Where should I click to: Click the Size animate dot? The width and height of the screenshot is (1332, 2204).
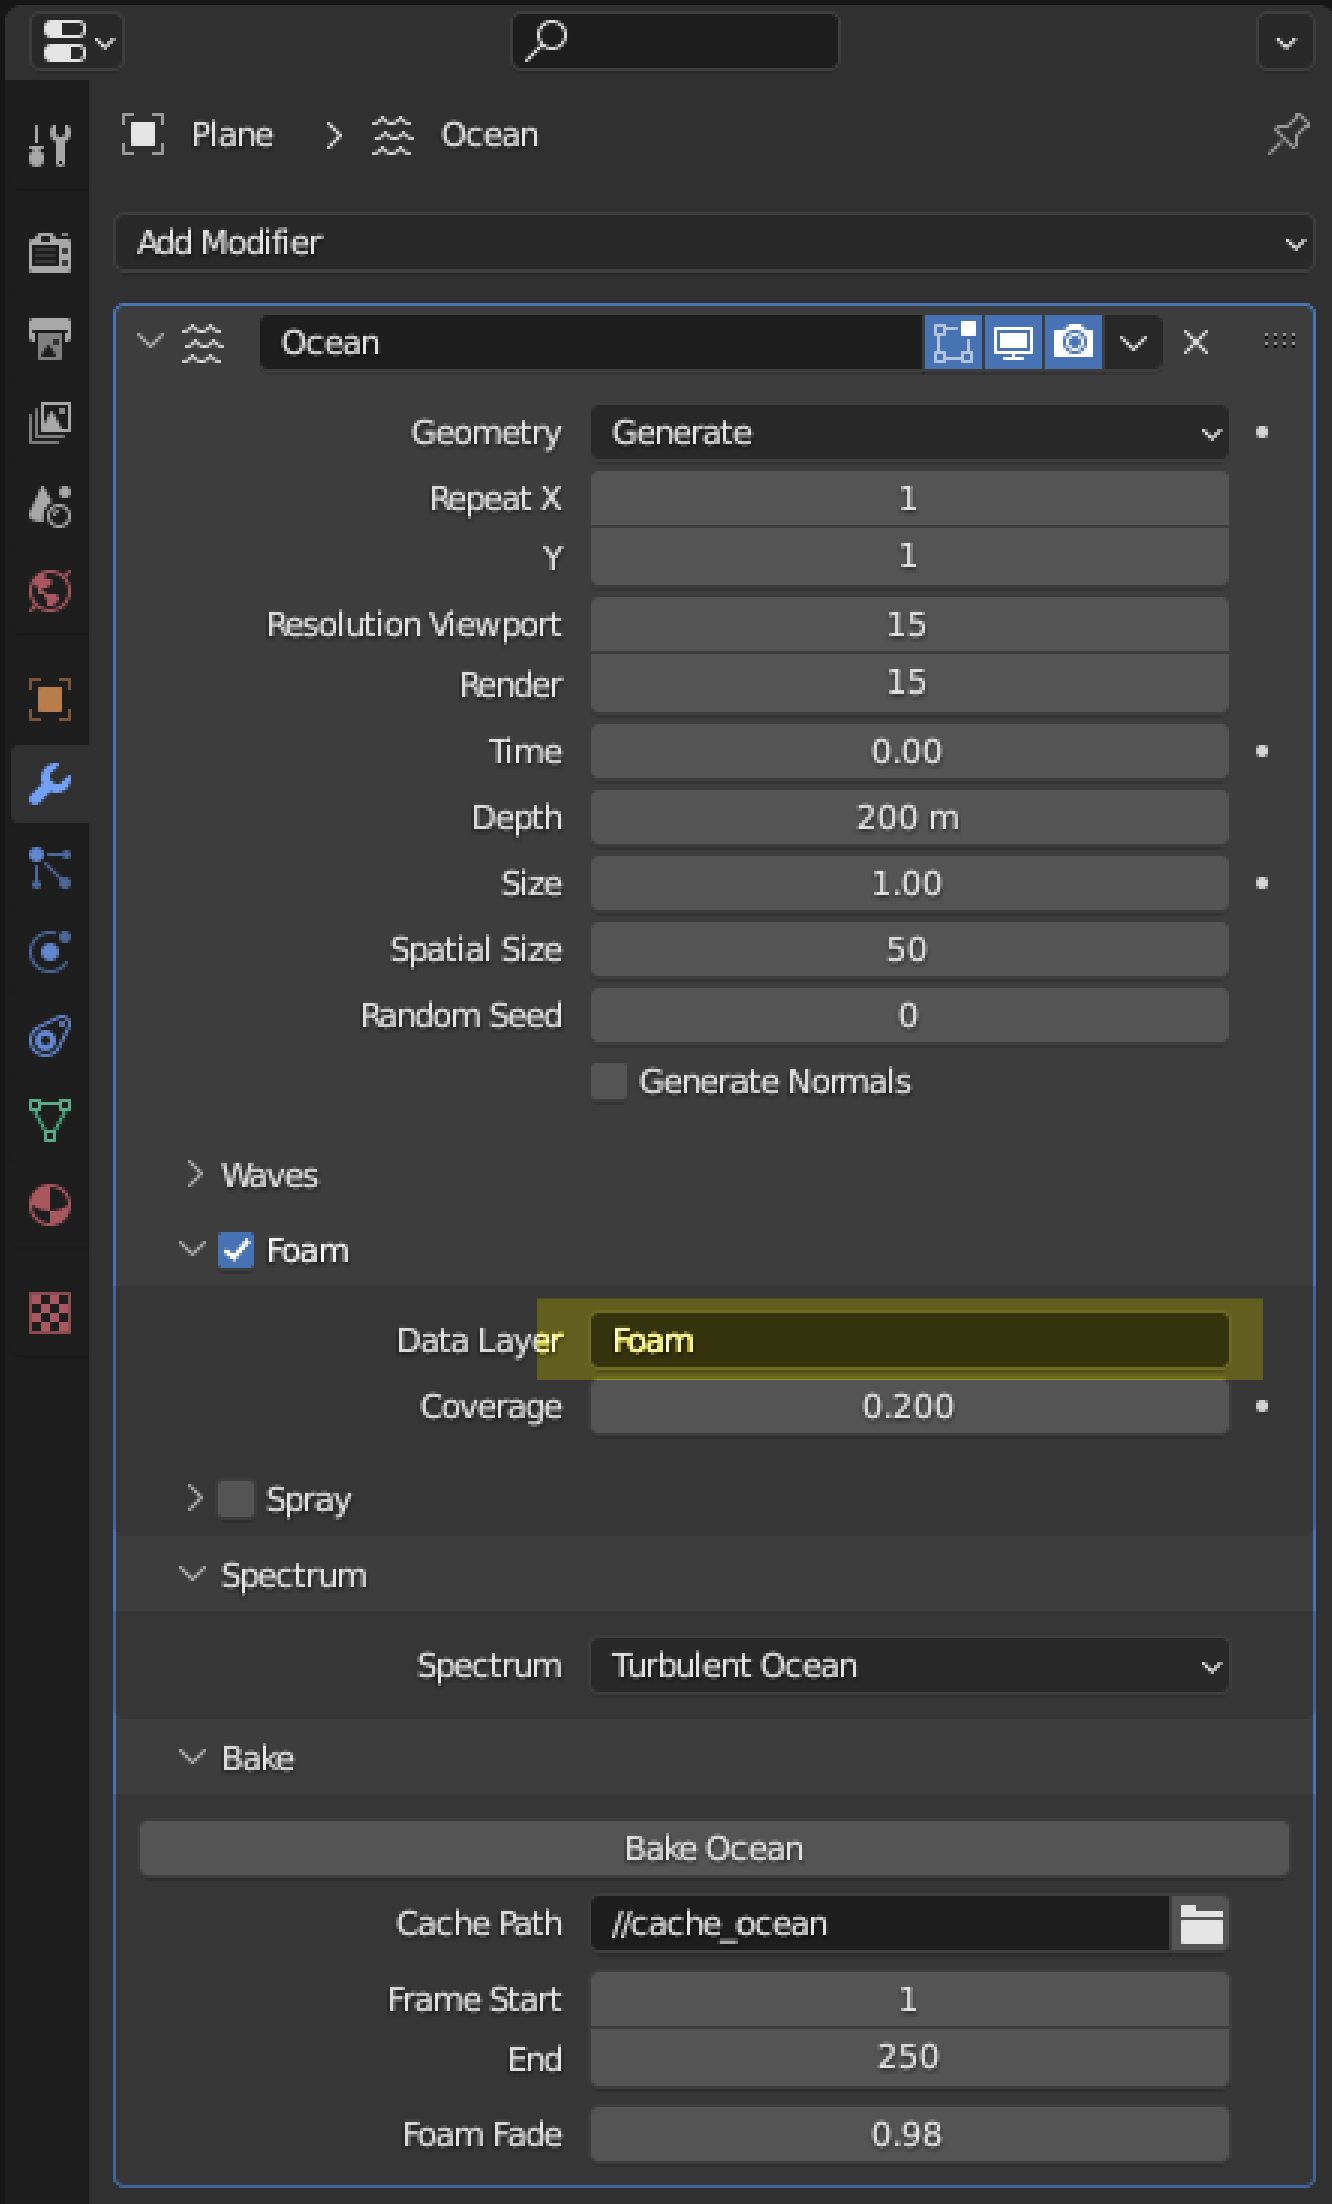coord(1262,883)
